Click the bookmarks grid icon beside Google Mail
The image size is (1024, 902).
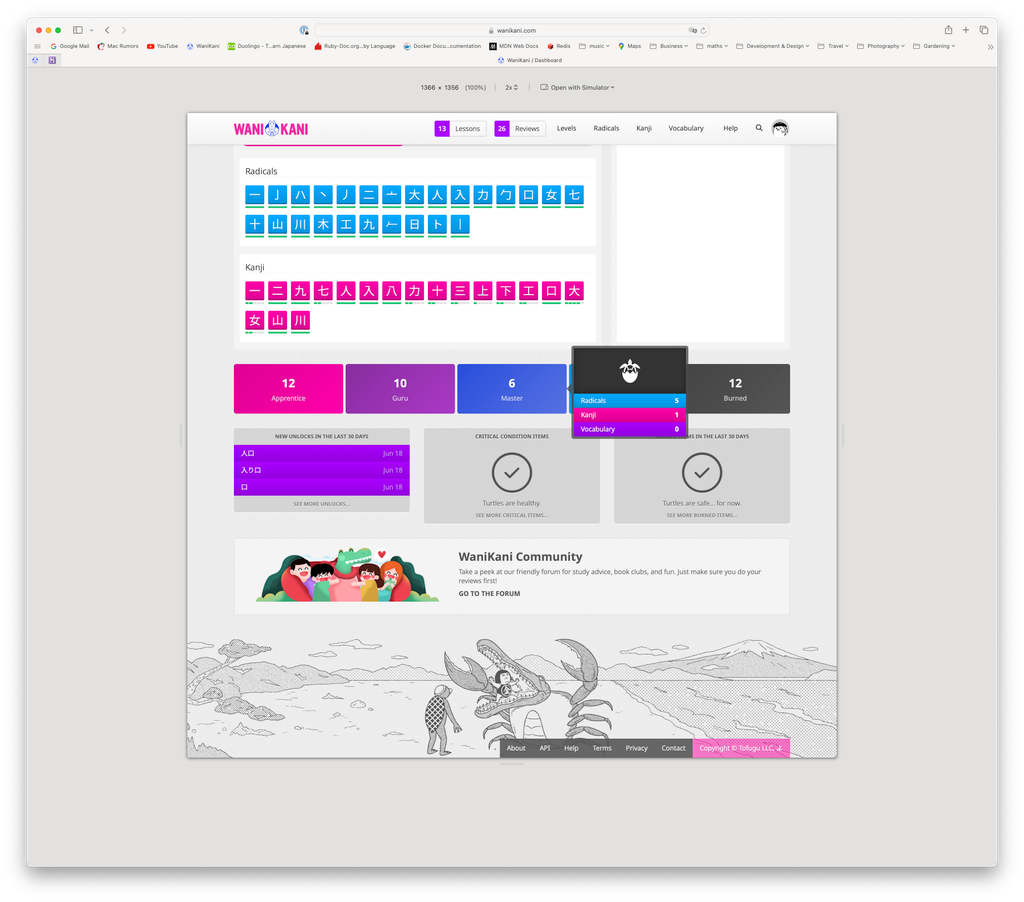37,46
